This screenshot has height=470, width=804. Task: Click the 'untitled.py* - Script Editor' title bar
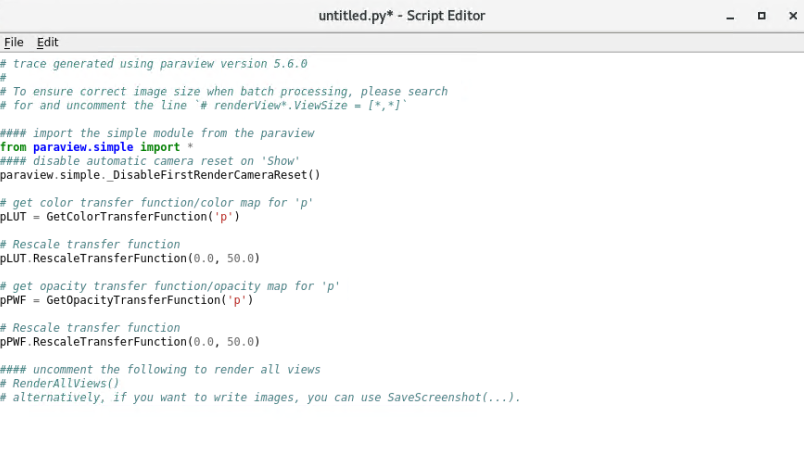pos(400,15)
